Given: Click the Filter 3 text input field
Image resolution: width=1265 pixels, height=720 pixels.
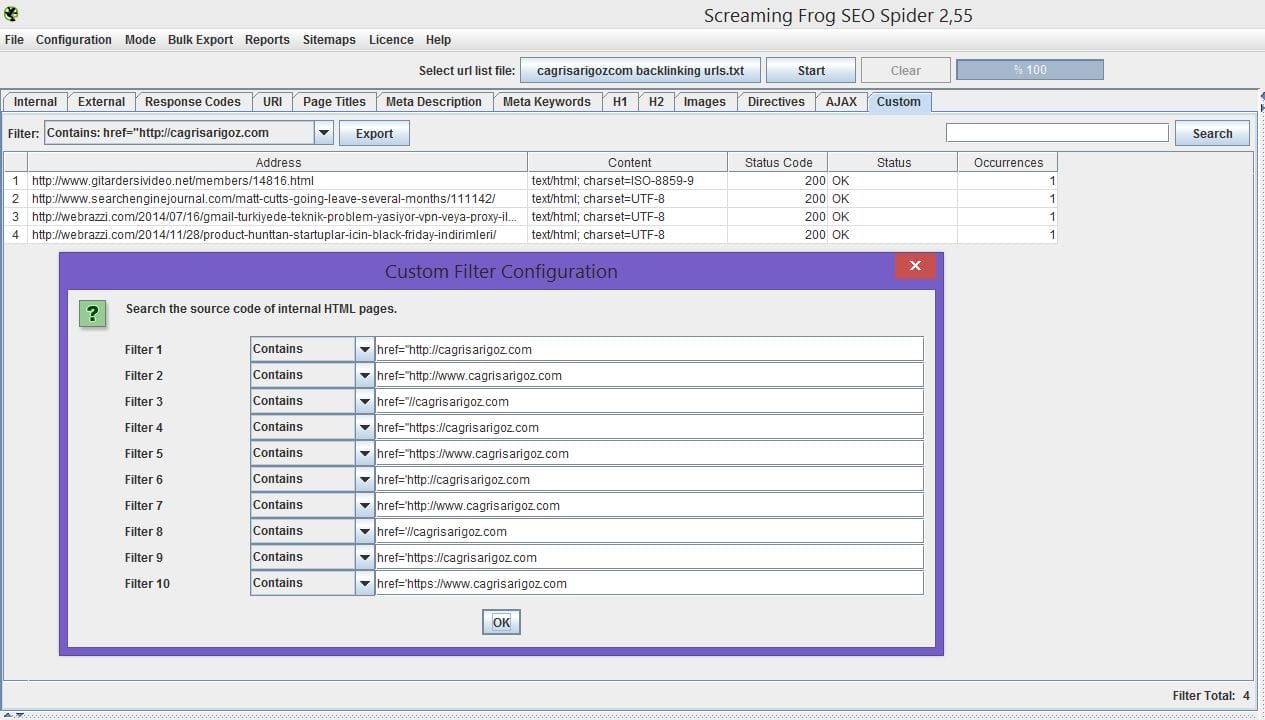Looking at the screenshot, I should (x=648, y=401).
